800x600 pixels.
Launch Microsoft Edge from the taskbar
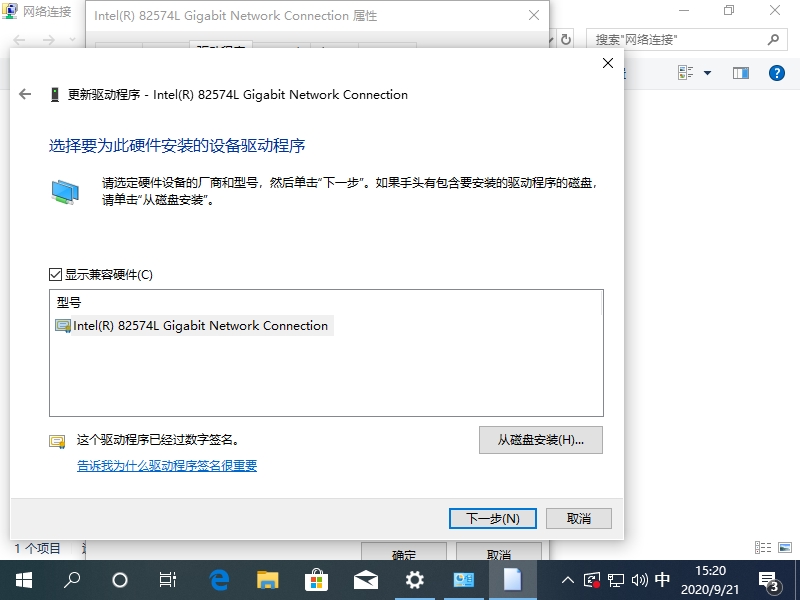click(219, 580)
